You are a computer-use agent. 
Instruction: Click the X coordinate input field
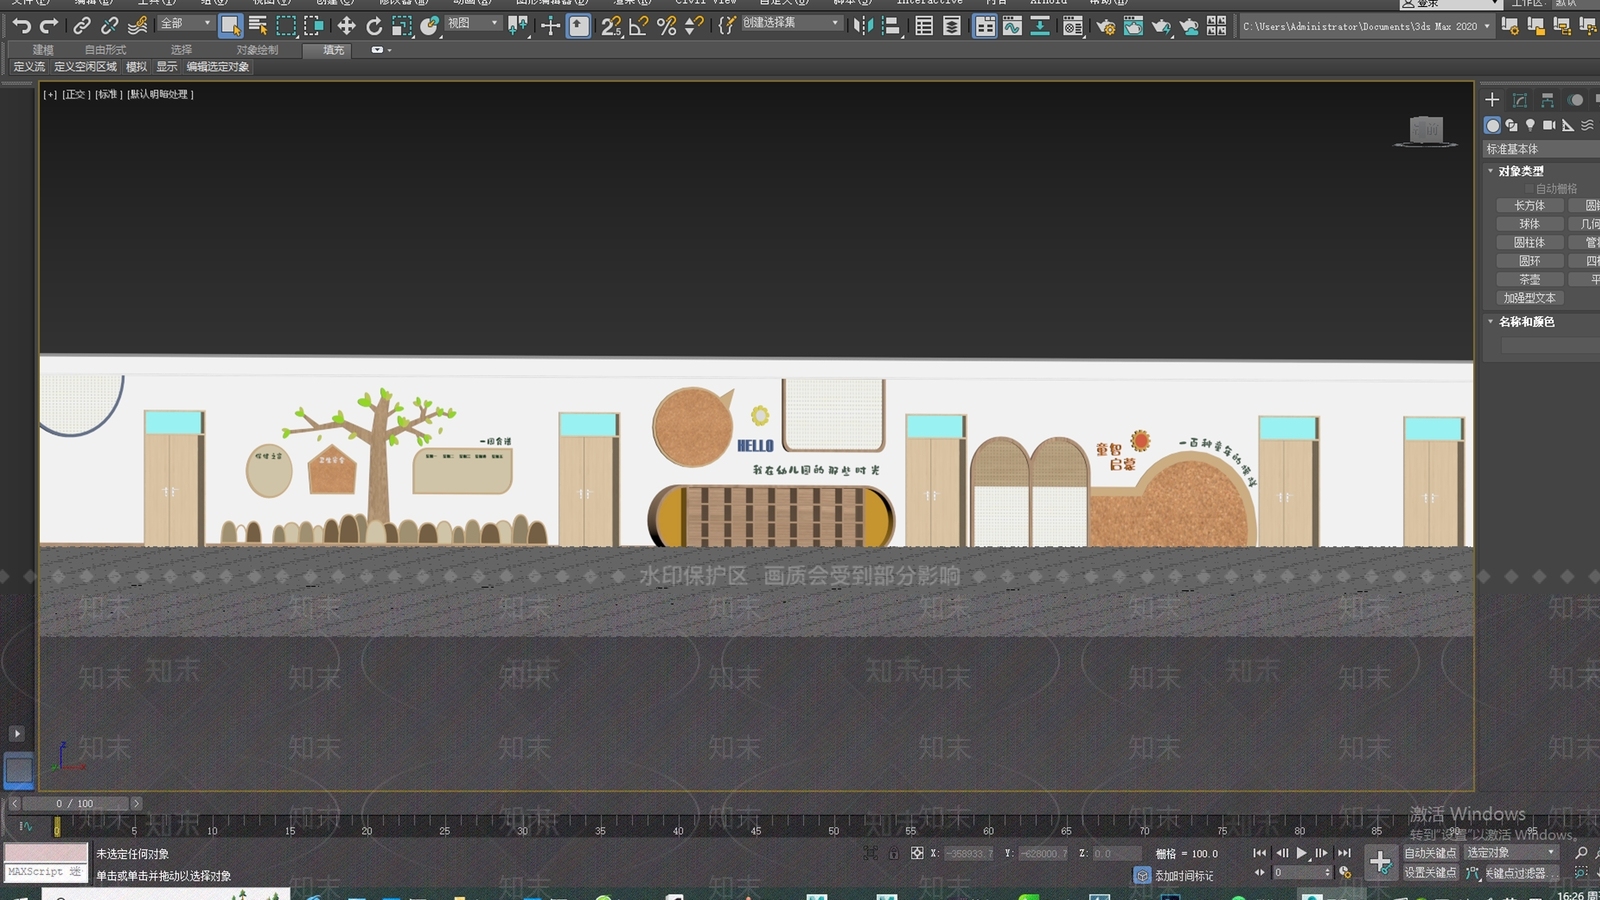click(969, 853)
